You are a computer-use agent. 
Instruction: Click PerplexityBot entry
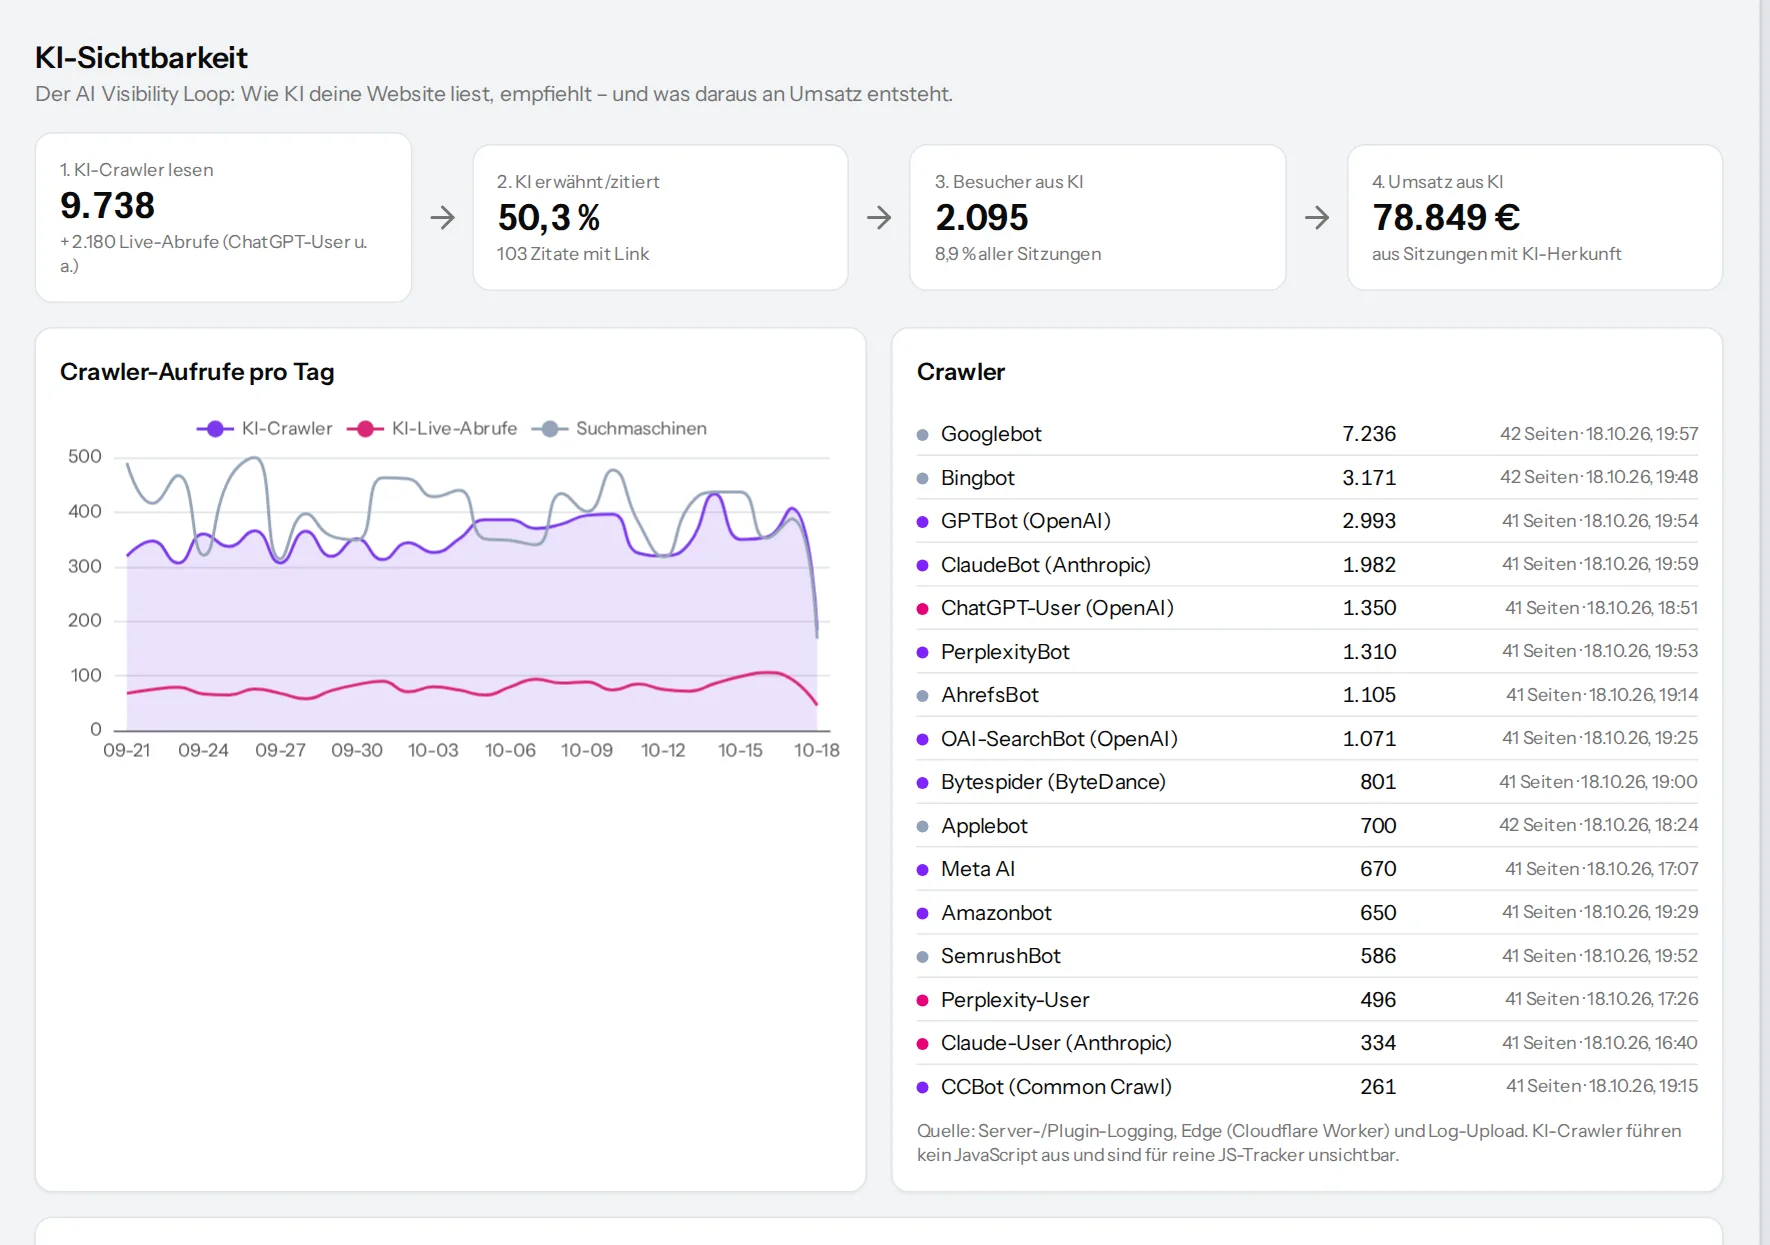pyautogui.click(x=1307, y=651)
